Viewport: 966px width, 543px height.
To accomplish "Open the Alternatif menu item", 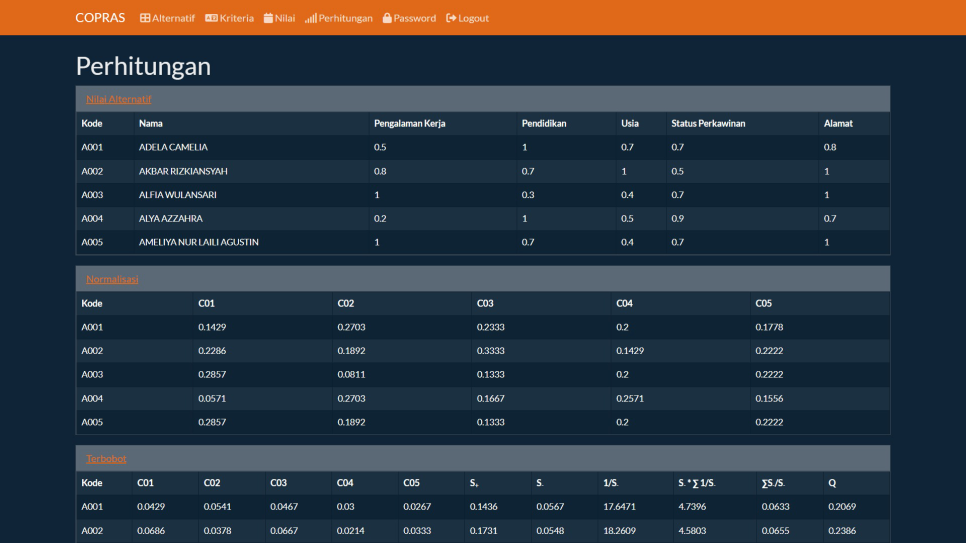I will point(168,18).
